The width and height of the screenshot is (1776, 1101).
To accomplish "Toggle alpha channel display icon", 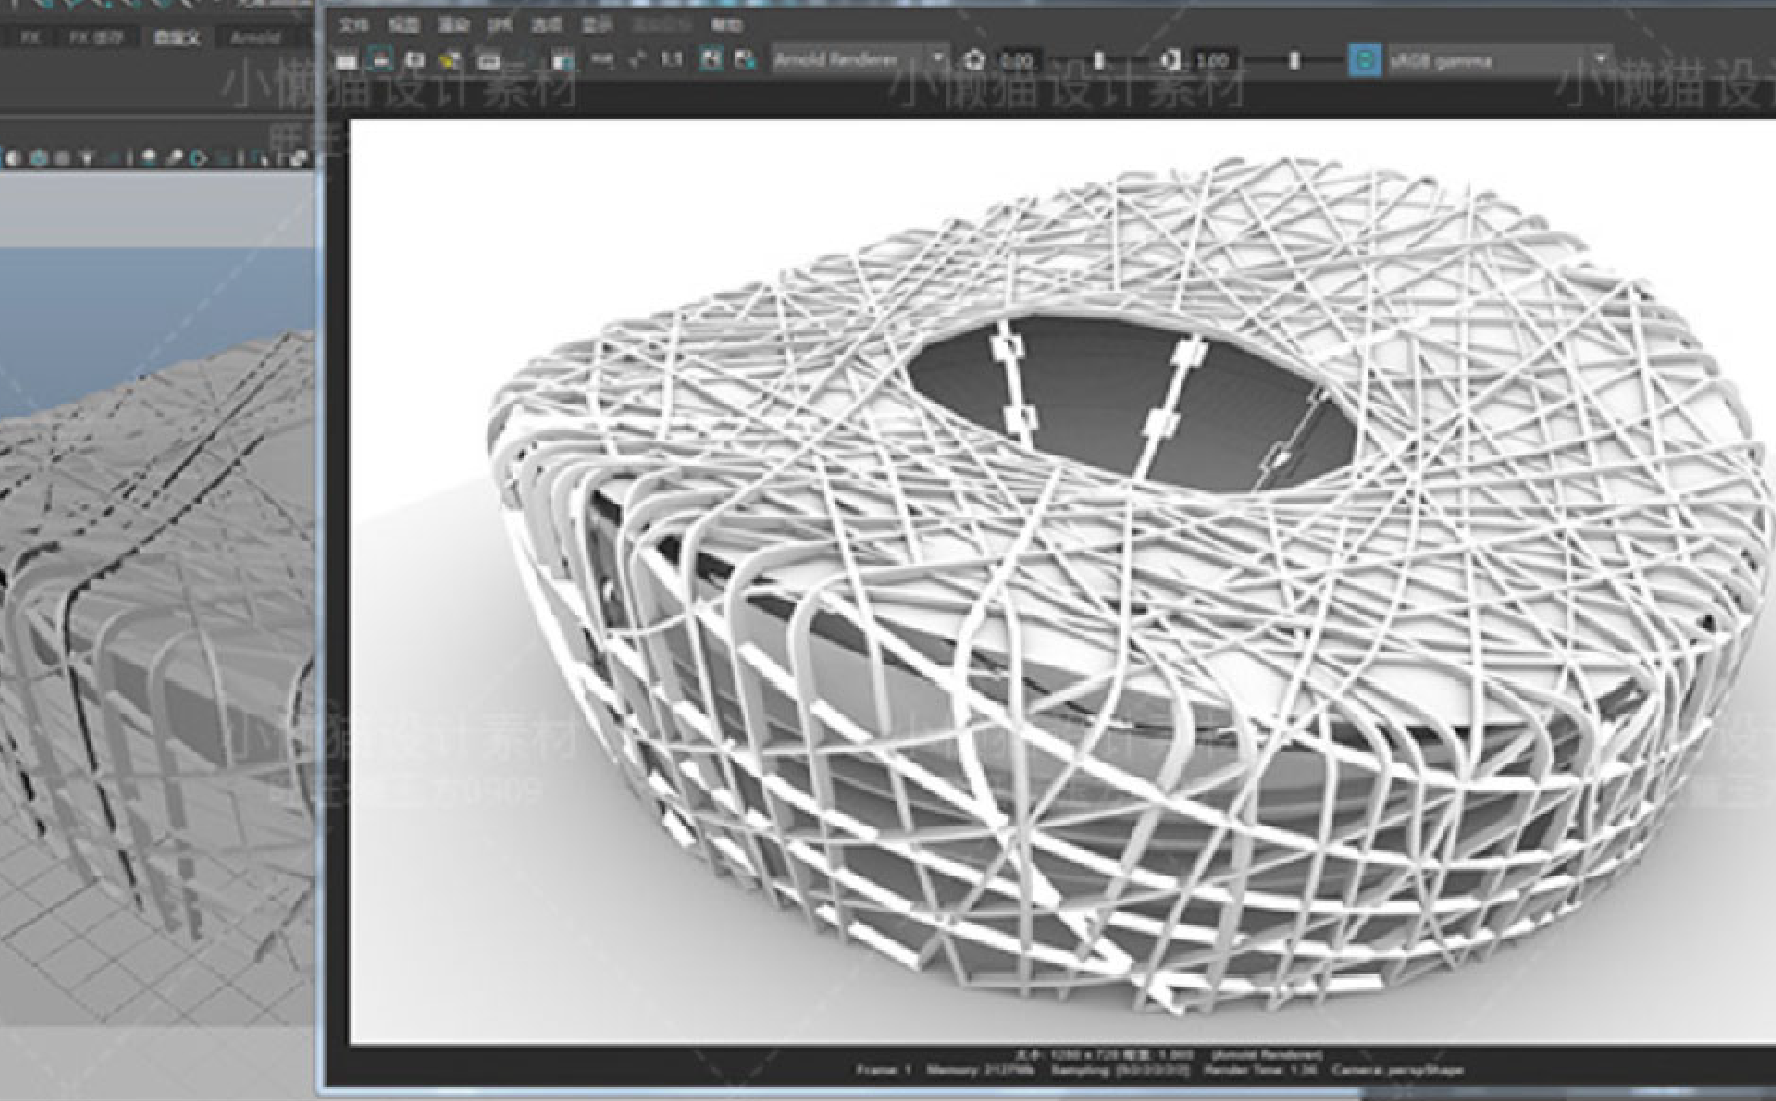I will pyautogui.click(x=636, y=60).
